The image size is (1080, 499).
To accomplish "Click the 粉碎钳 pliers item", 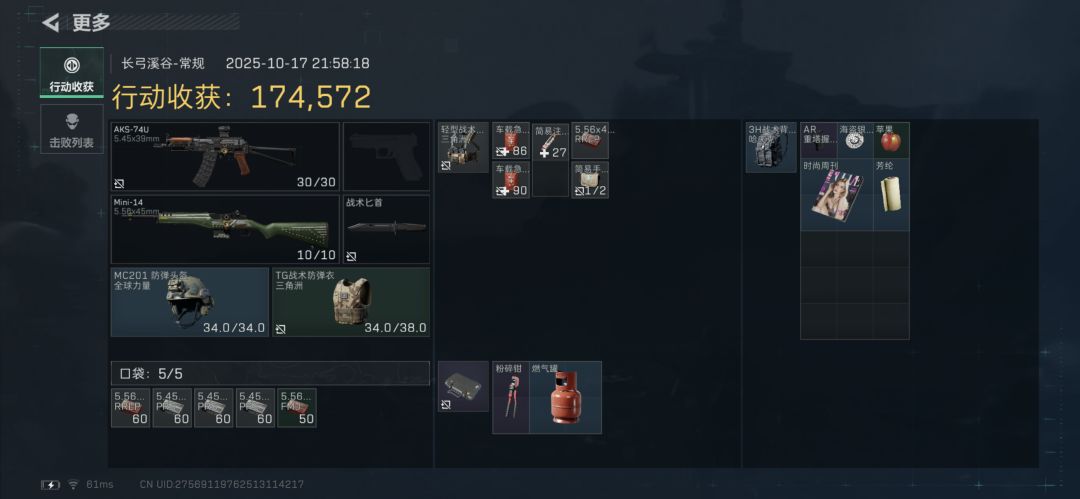I will (x=511, y=398).
